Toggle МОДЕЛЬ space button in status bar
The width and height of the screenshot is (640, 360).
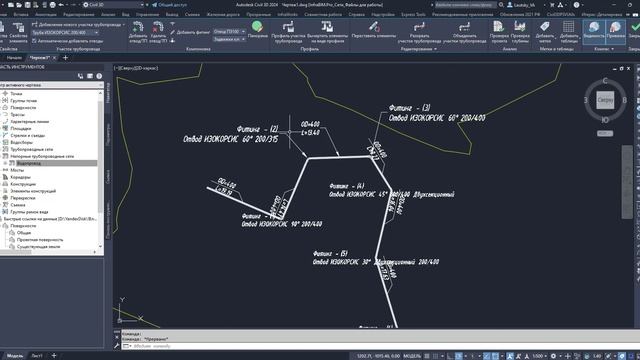412,356
